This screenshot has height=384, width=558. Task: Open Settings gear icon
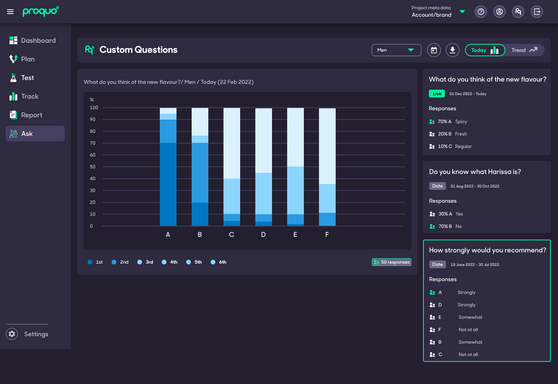pos(12,334)
